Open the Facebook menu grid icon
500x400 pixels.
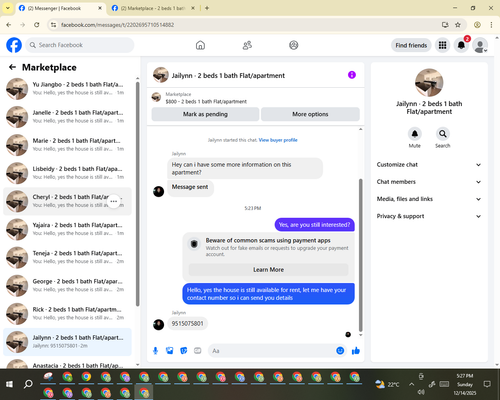(x=442, y=45)
